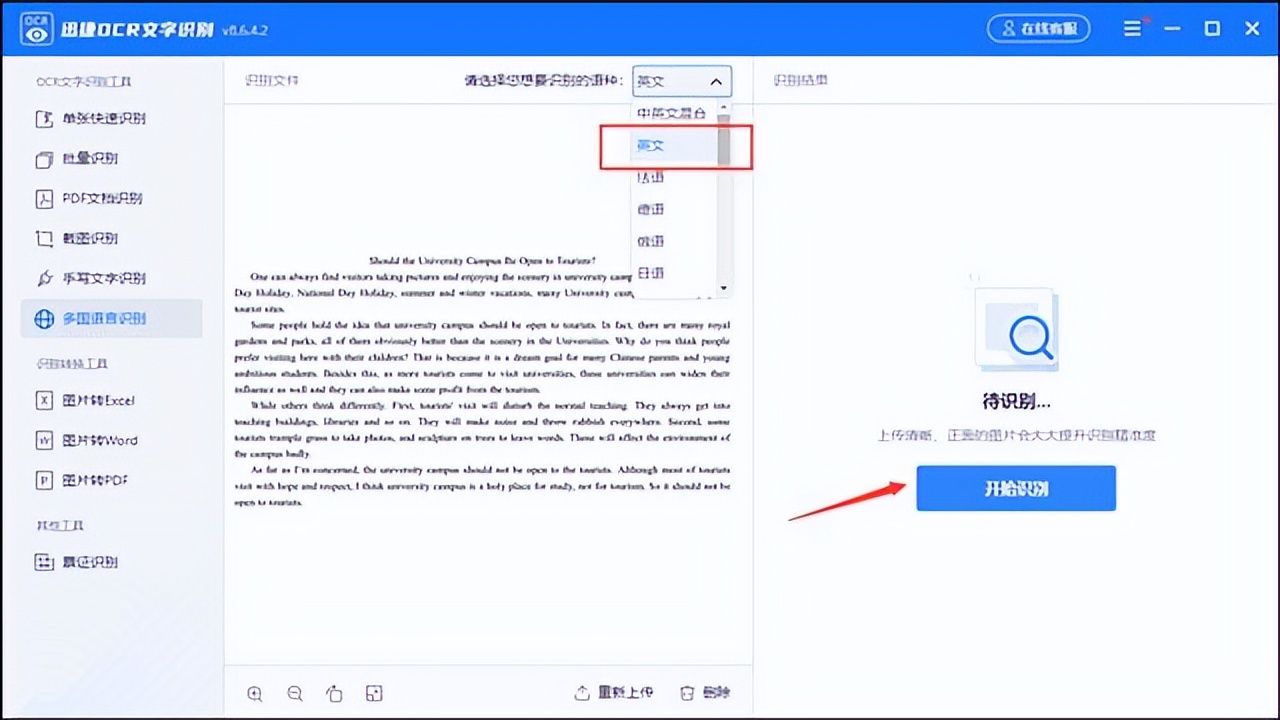Collapse the language selection dropdown

click(716, 81)
